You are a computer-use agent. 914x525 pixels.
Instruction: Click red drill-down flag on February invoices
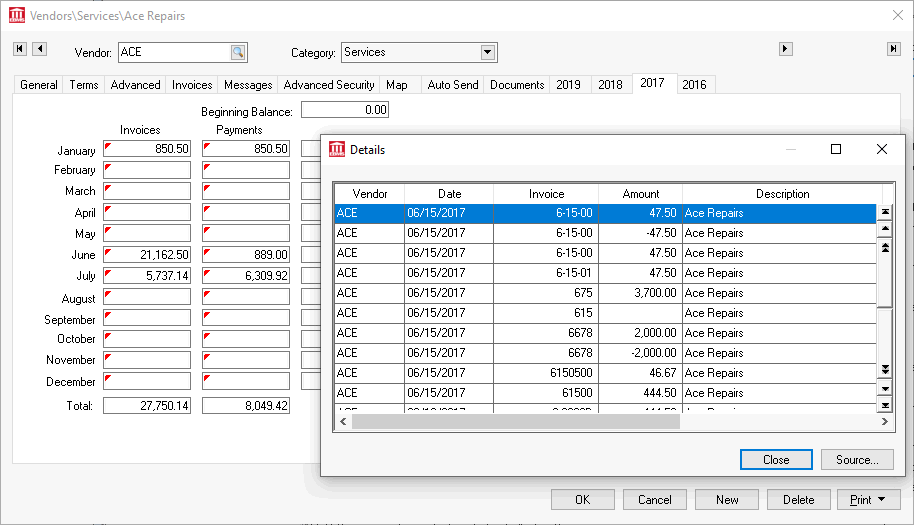point(108,167)
